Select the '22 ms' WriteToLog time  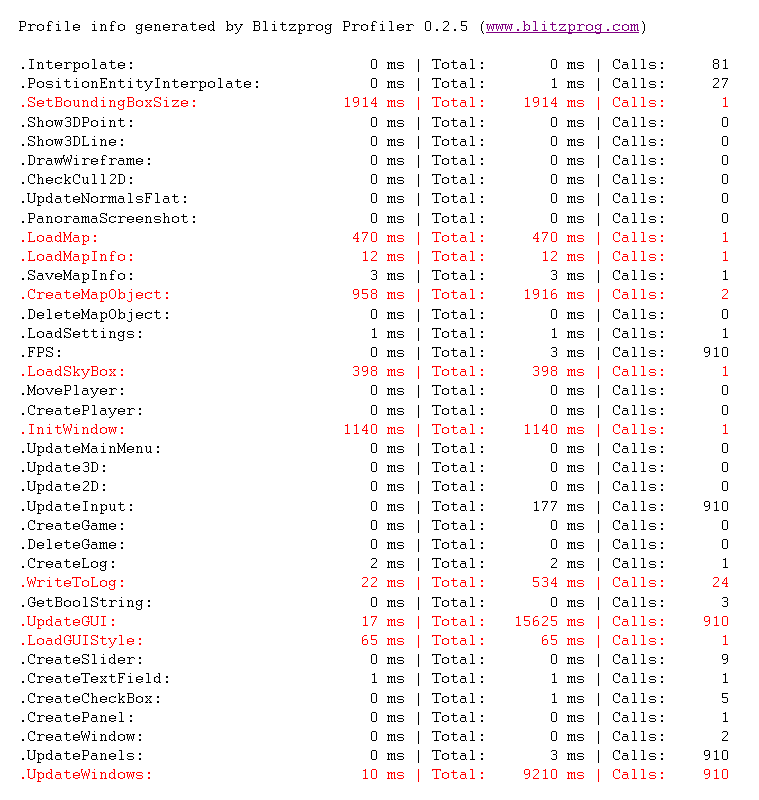click(x=383, y=583)
